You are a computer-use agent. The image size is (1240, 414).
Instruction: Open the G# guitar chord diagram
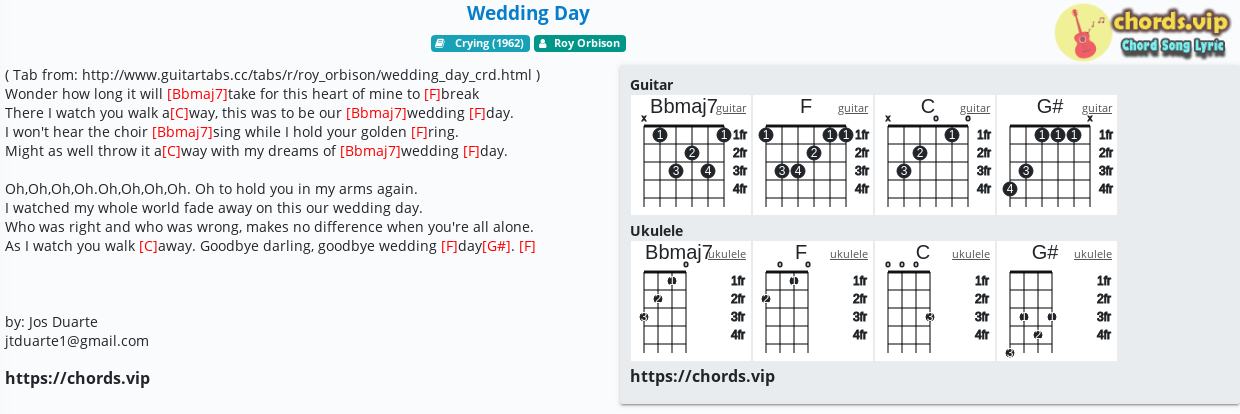1057,155
